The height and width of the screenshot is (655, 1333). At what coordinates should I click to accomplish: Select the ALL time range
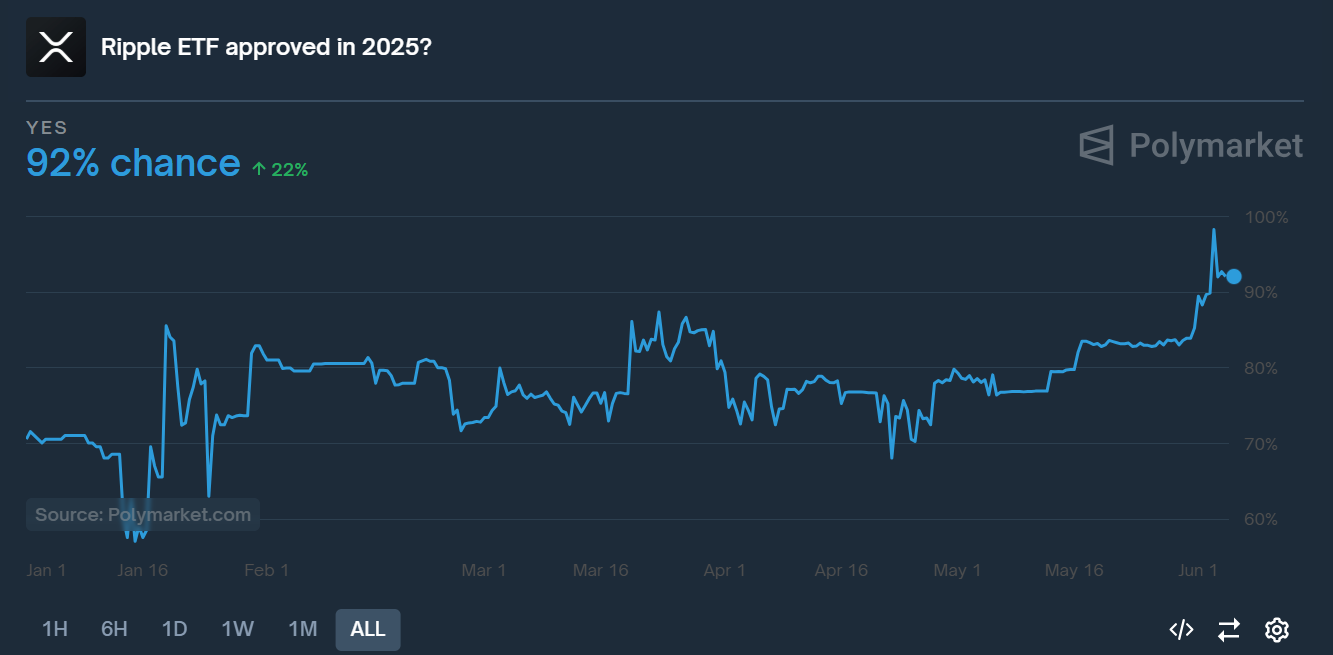coord(368,629)
